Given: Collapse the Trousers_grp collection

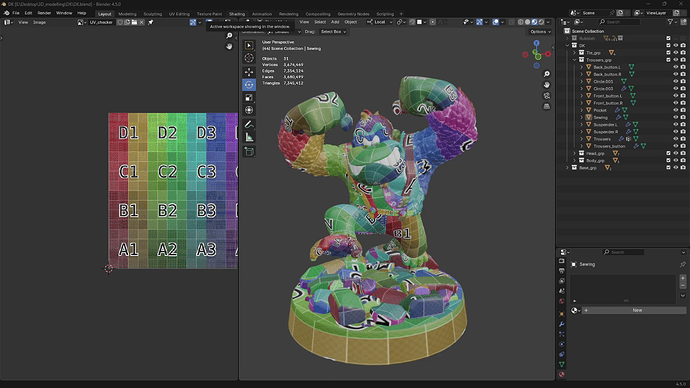Looking at the screenshot, I should [574, 60].
